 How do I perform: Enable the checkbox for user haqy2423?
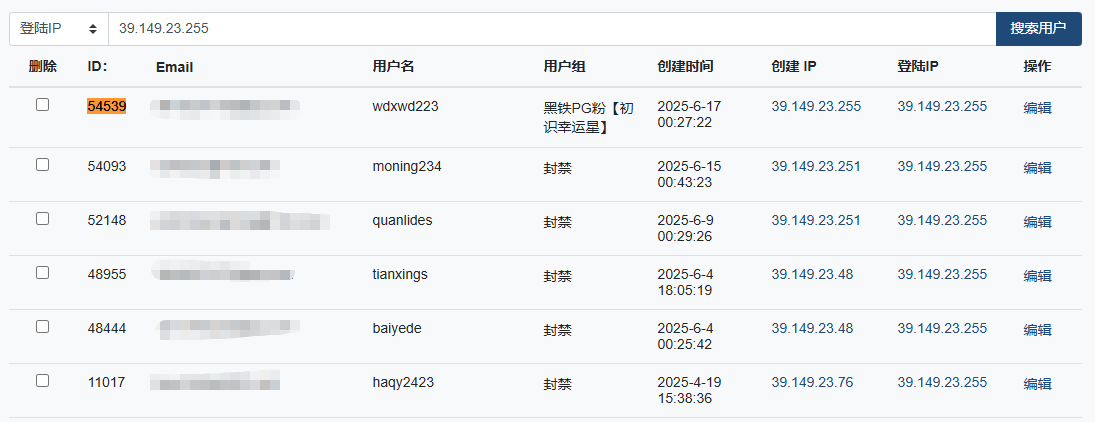click(x=42, y=381)
